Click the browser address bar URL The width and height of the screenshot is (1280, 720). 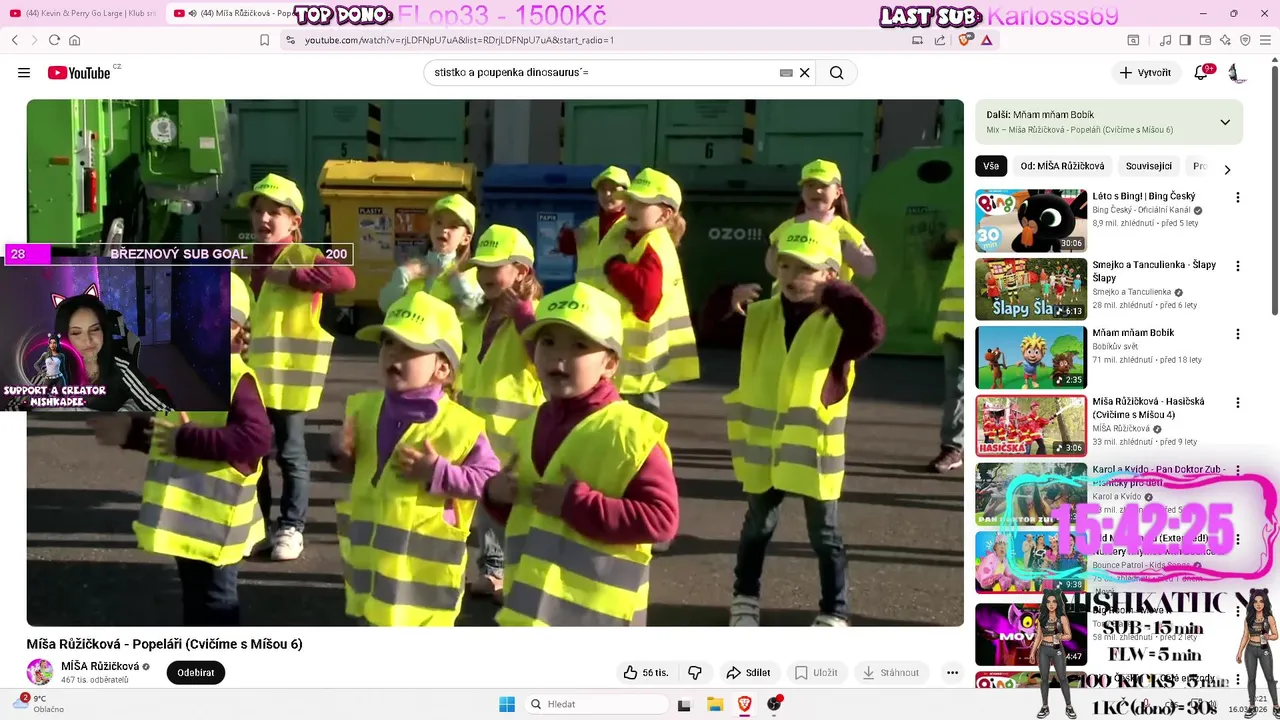(459, 40)
